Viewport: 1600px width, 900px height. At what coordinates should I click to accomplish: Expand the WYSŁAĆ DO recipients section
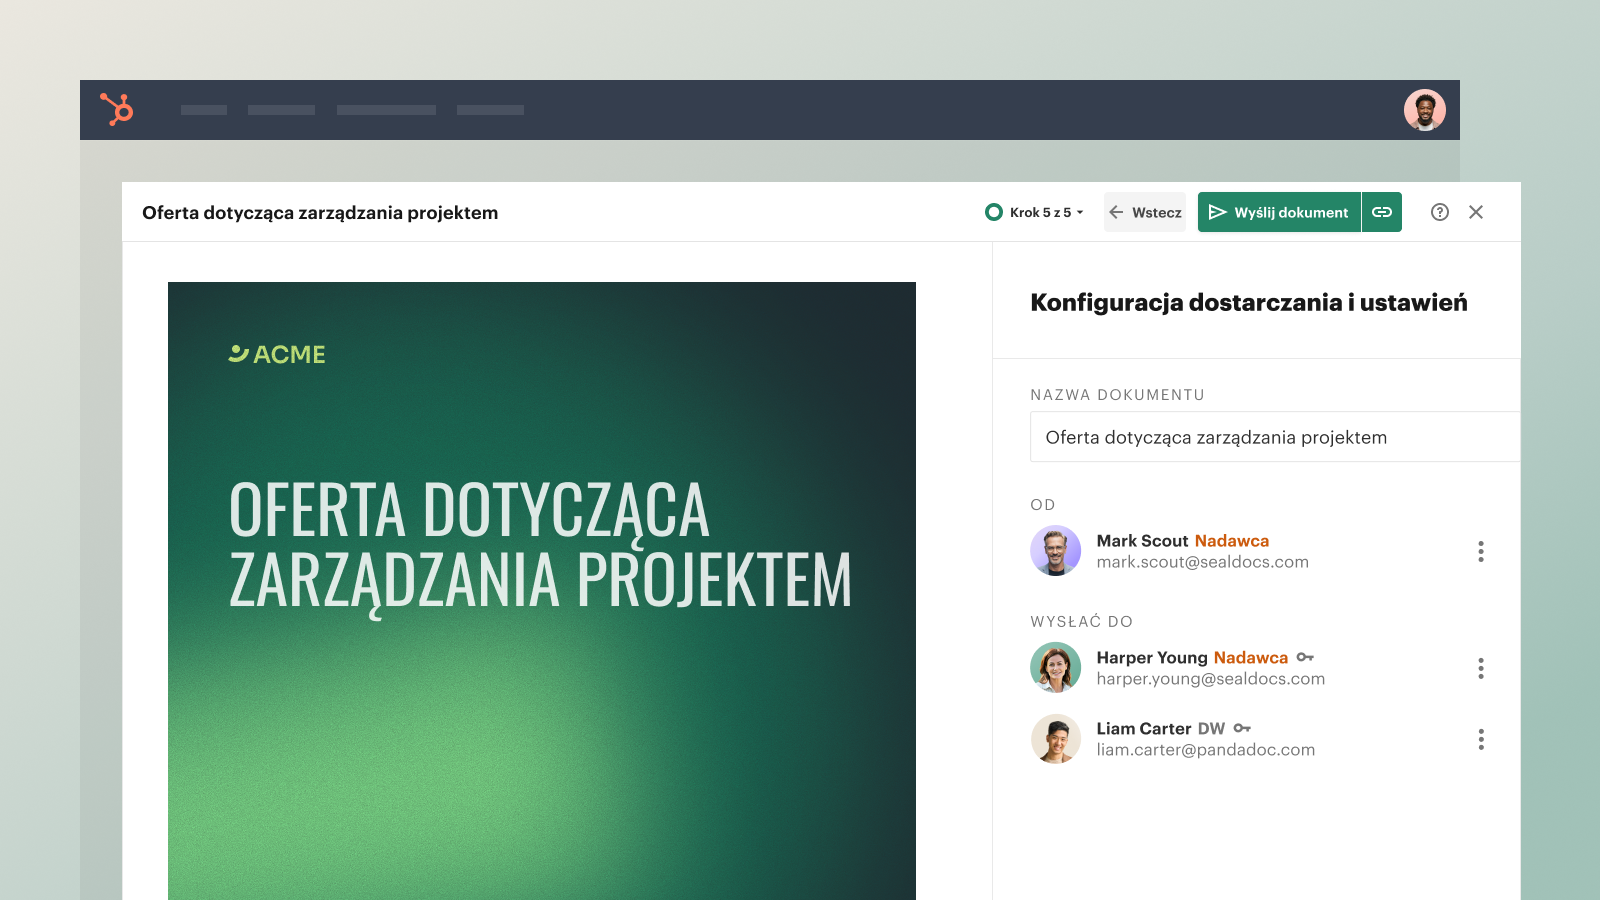1080,621
